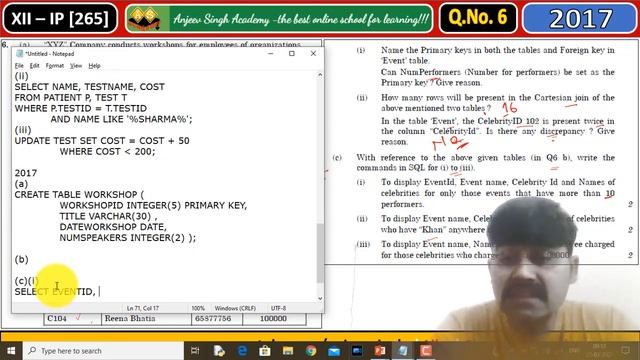Viewport: 640px width, 360px height.
Task: Click the '100%' zoom status entry
Action: (x=198, y=308)
